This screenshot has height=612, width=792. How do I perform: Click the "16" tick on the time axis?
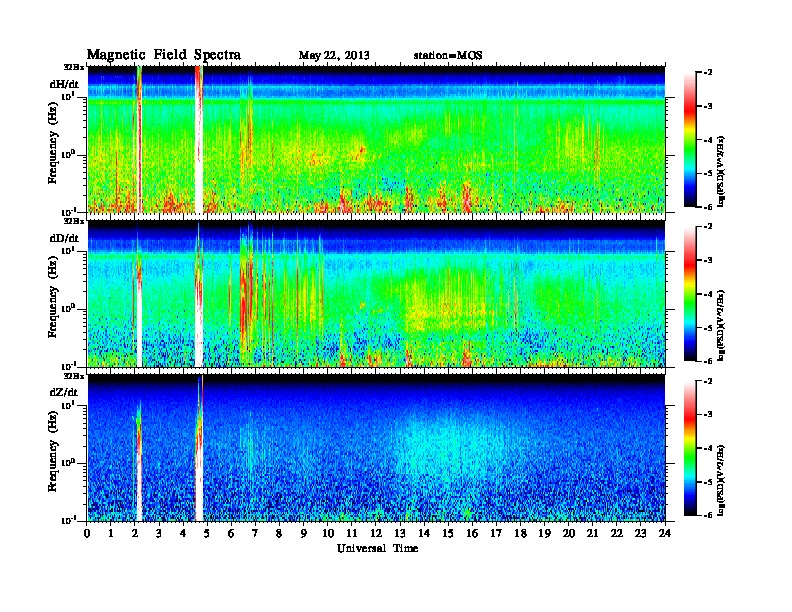[x=472, y=534]
